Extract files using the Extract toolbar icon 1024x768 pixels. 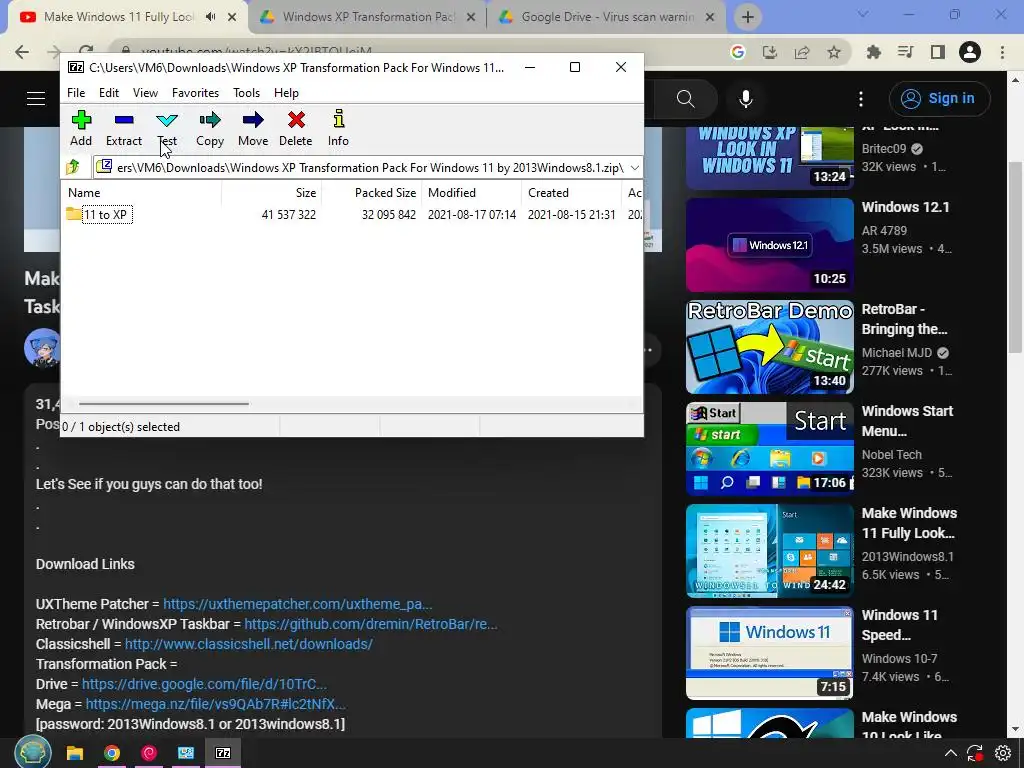point(123,128)
